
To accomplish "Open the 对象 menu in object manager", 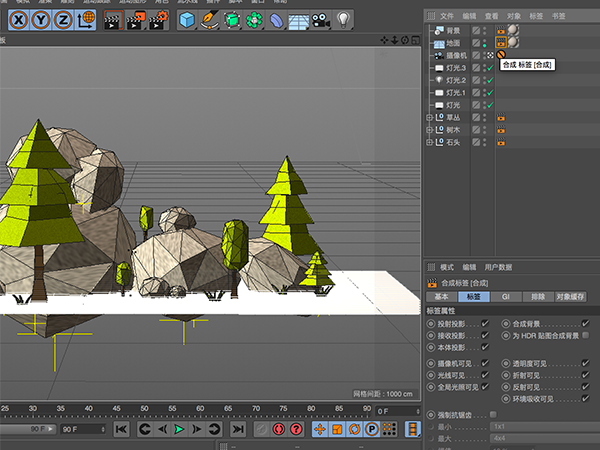I will point(514,16).
